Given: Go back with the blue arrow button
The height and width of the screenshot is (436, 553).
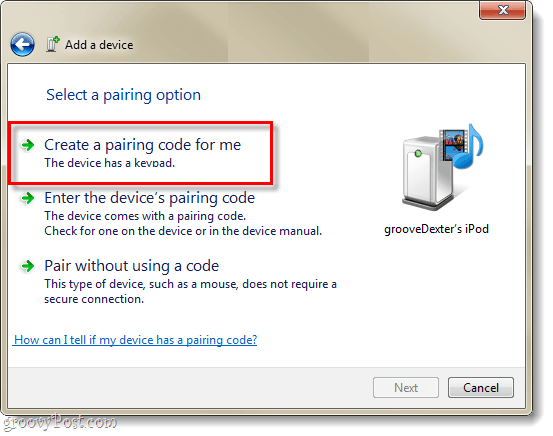Looking at the screenshot, I should tap(23, 45).
